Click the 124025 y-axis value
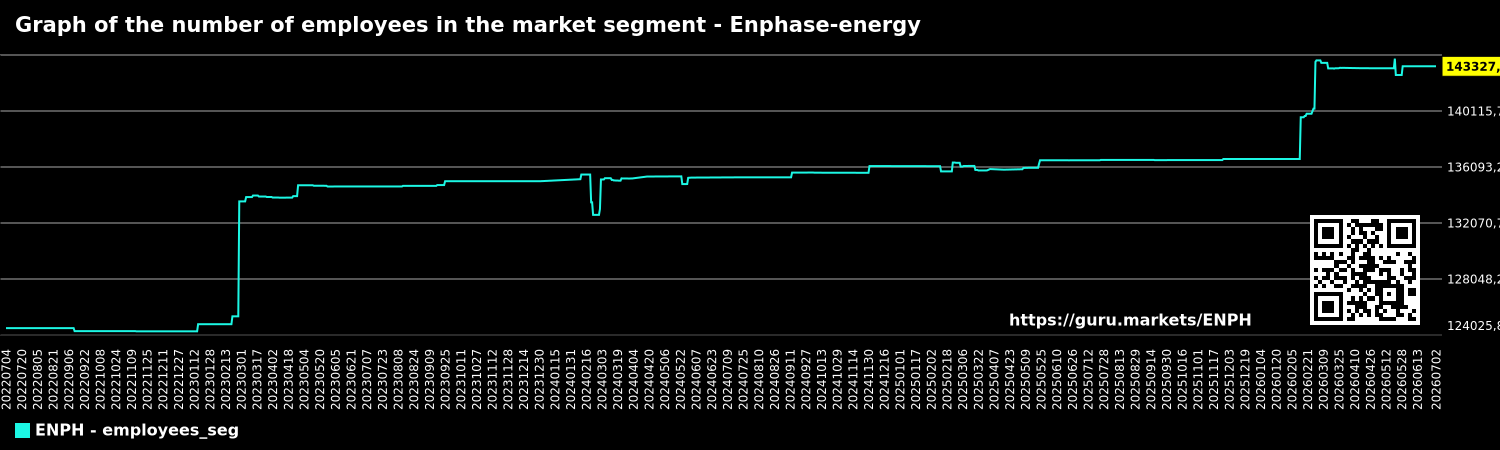This screenshot has width=1500, height=450. (x=1473, y=326)
